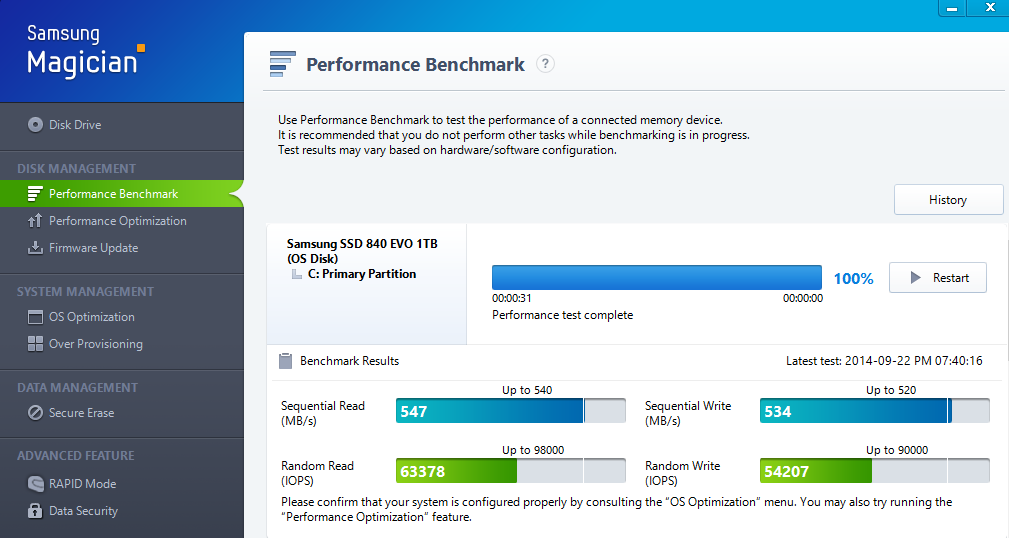Click the Performance Optimization arrows icon

(35, 221)
